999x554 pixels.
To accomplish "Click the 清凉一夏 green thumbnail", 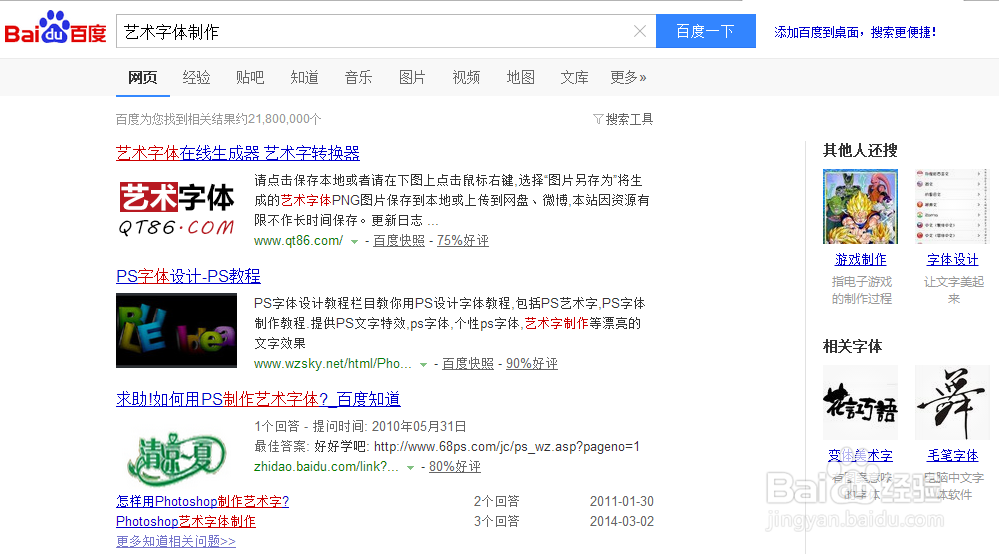I will 176,457.
